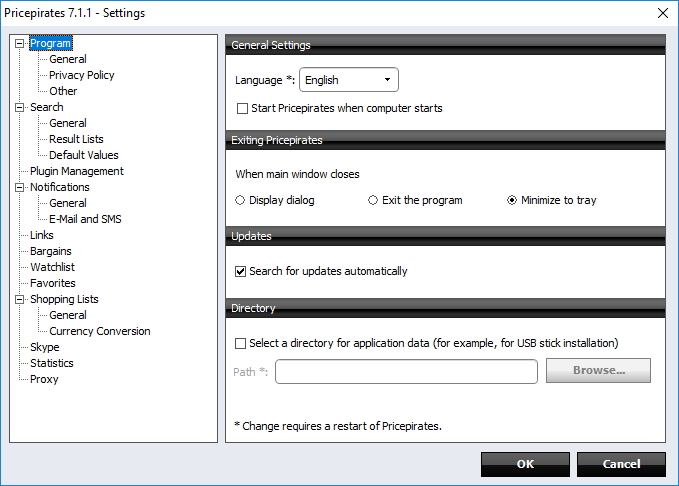The height and width of the screenshot is (486, 679).
Task: Select the Notifications tree item
Action: [60, 188]
